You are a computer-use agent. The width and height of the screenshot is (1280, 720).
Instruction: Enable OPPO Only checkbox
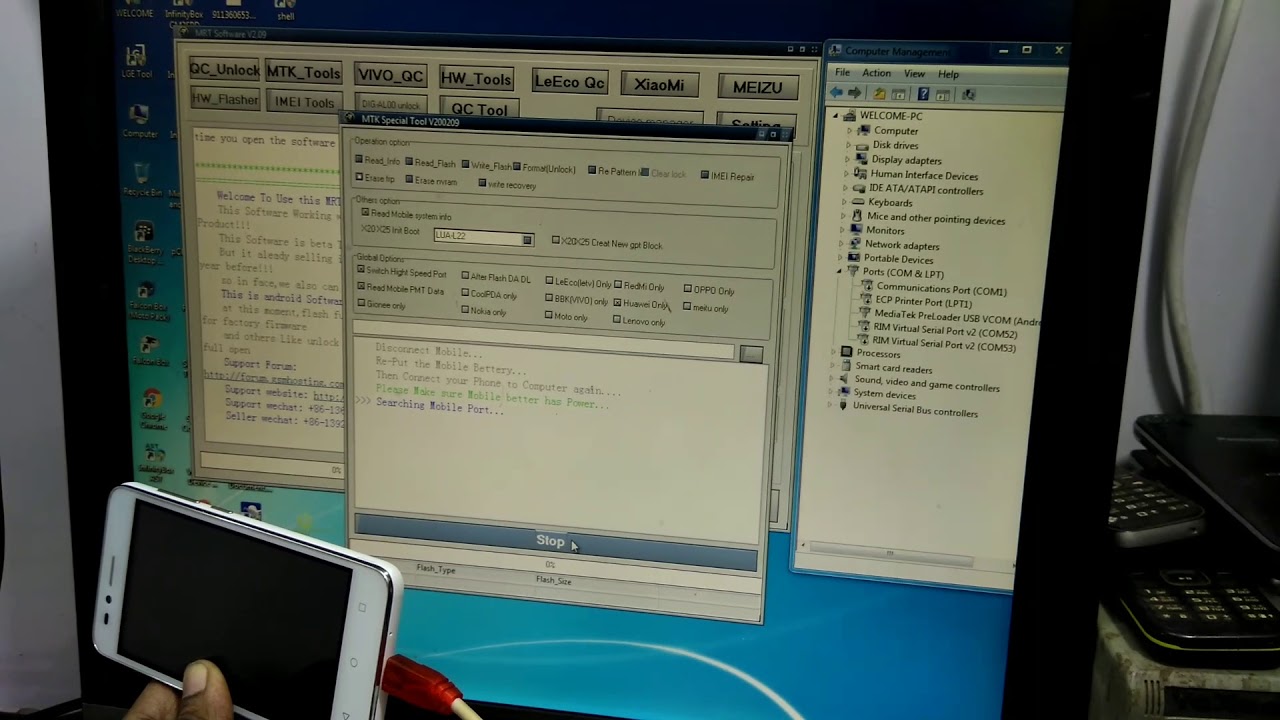coord(687,289)
